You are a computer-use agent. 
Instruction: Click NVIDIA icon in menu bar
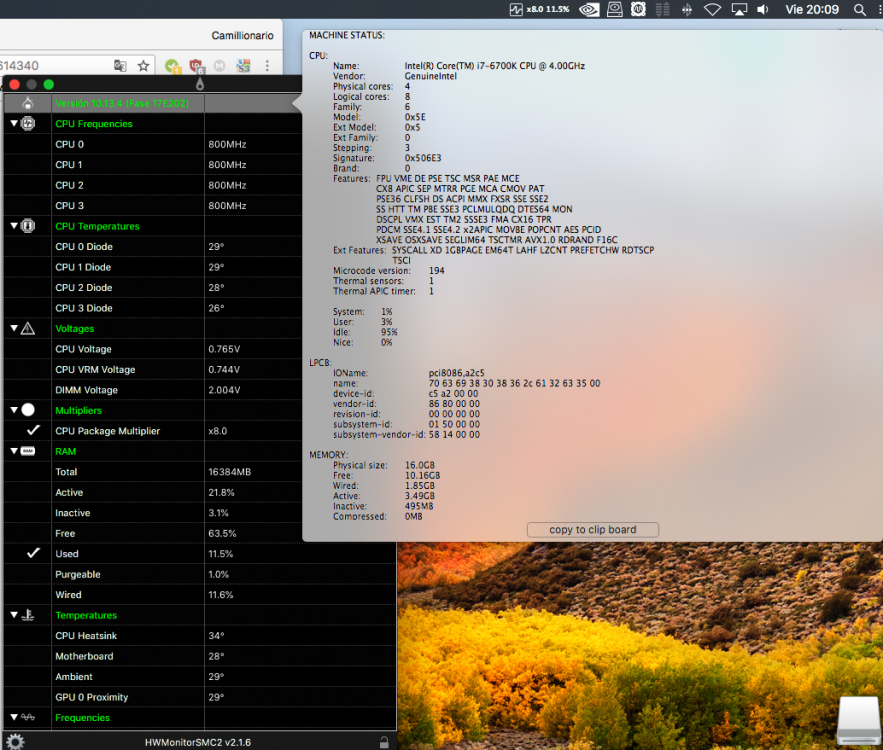(x=589, y=10)
